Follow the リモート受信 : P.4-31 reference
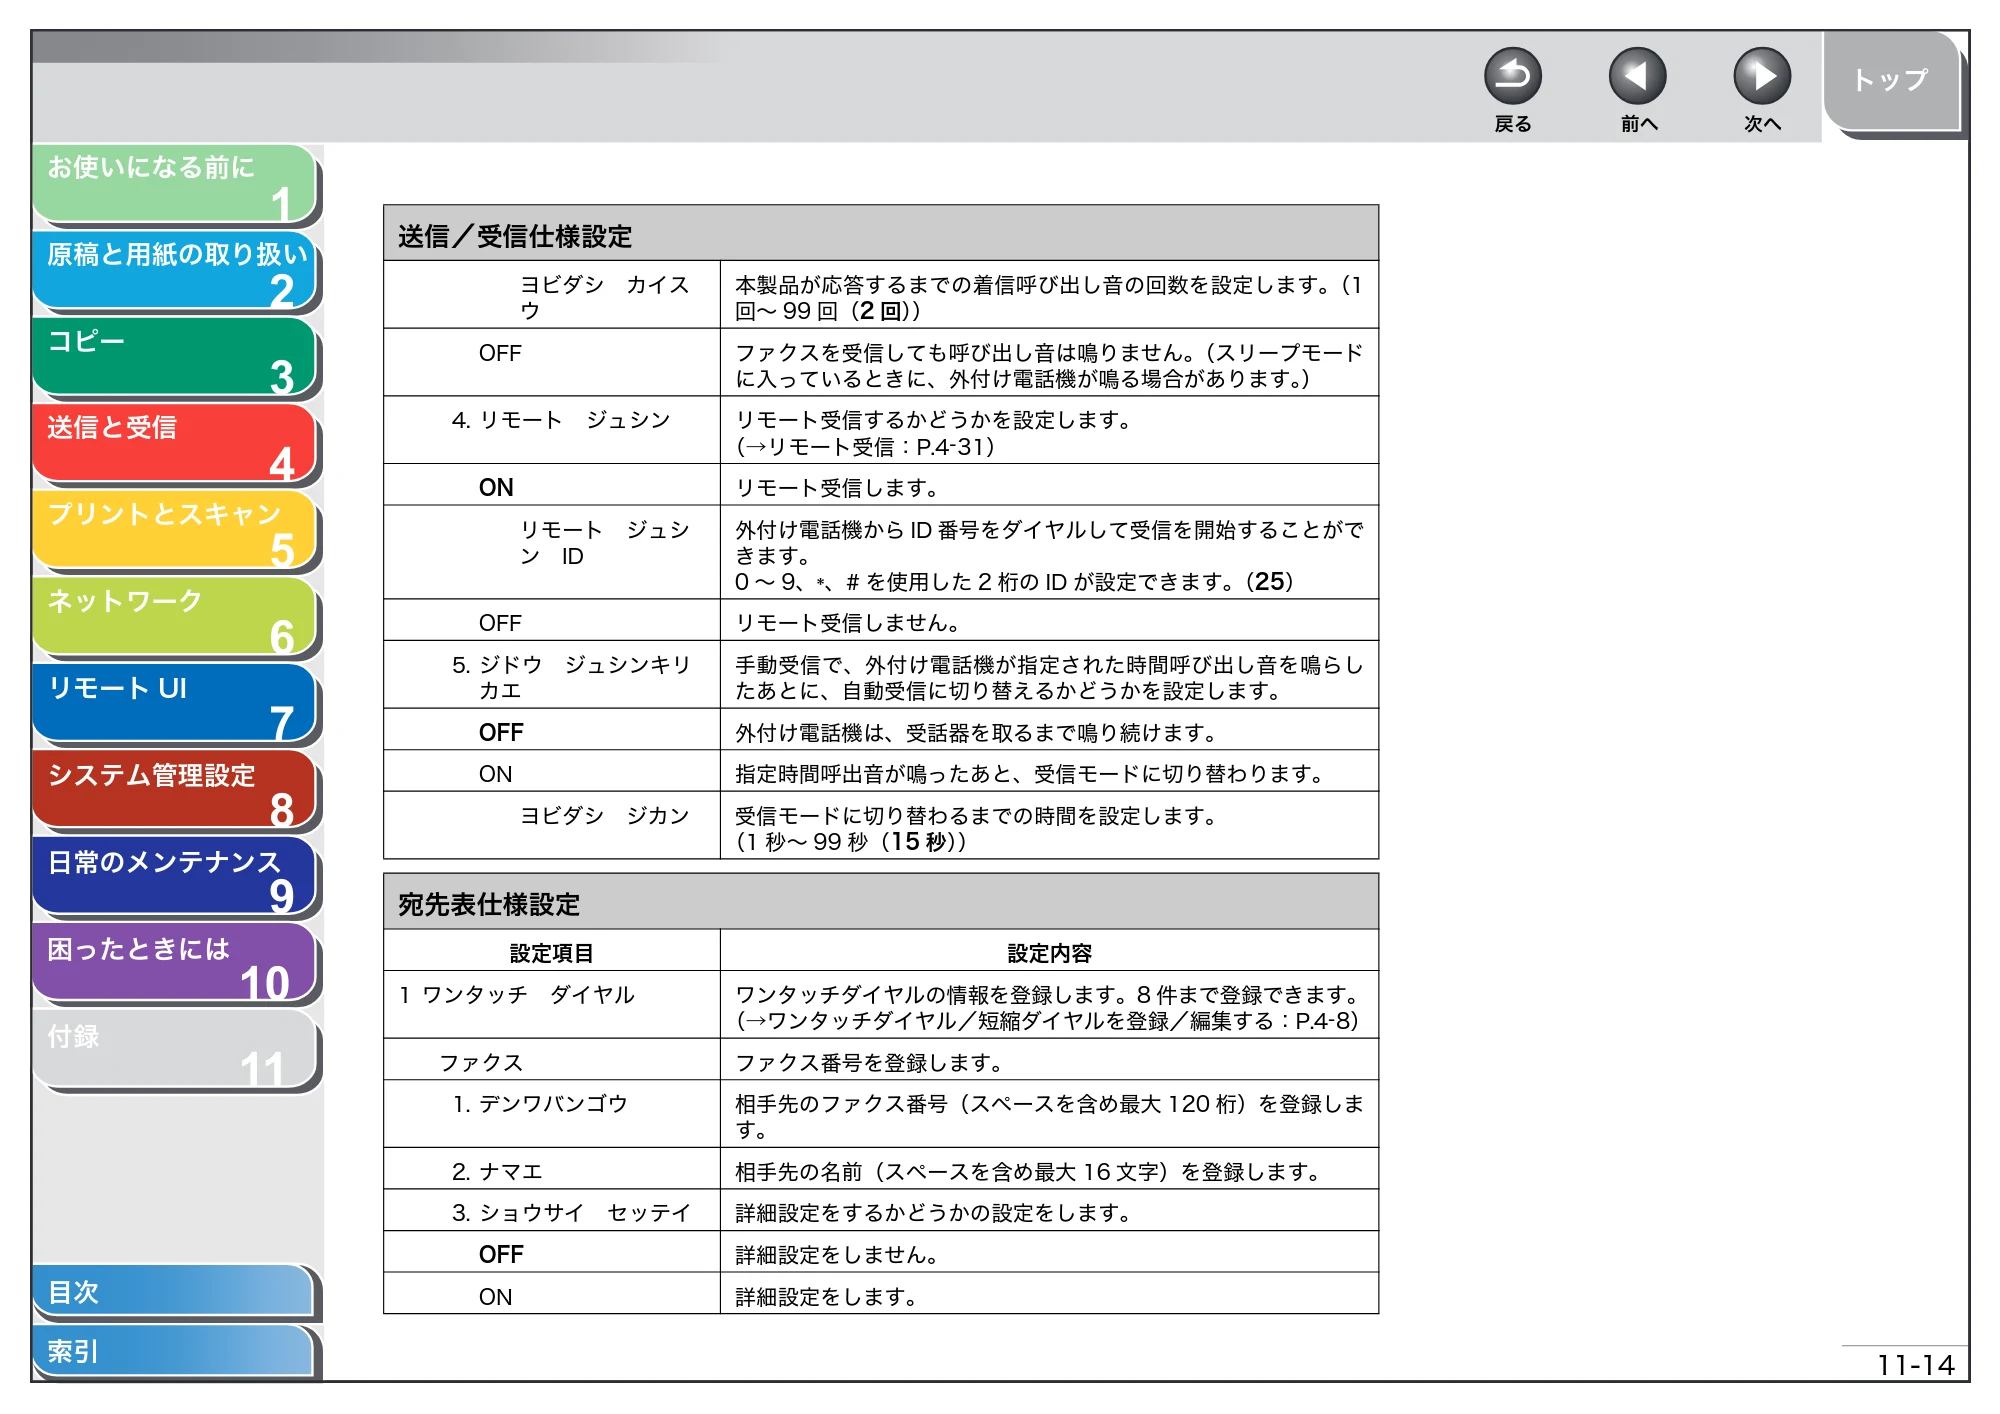The width and height of the screenshot is (2000, 1414). [x=866, y=447]
